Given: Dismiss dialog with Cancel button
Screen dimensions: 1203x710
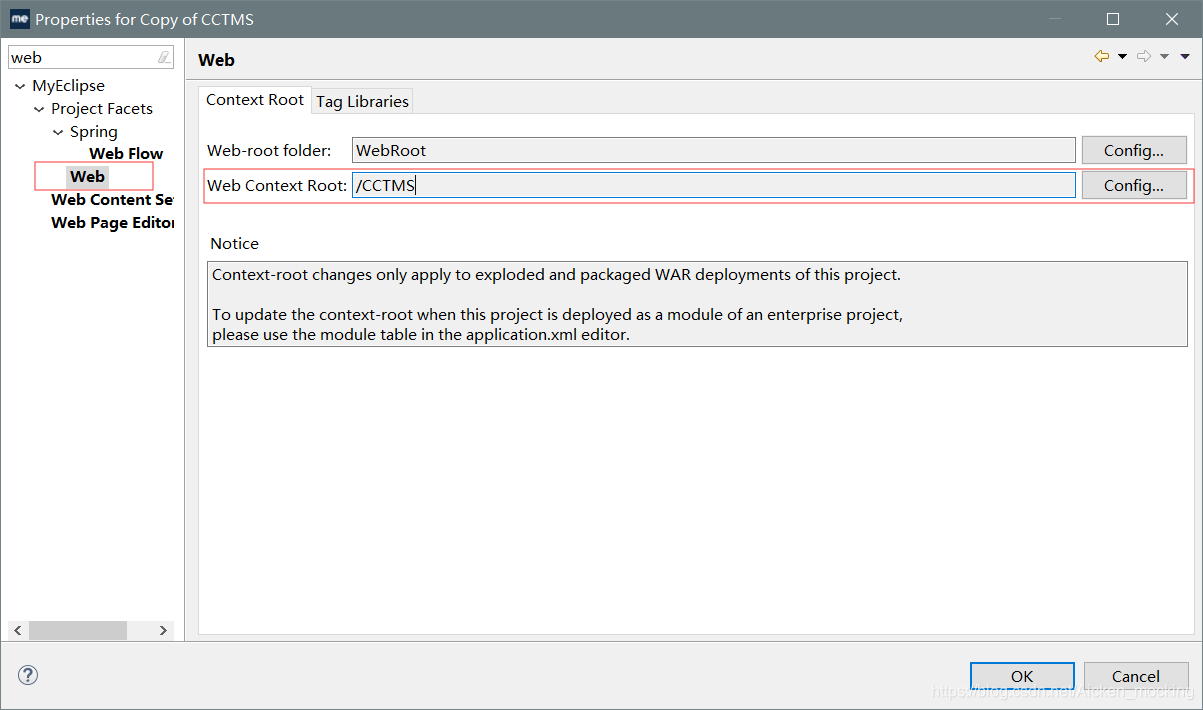Looking at the screenshot, I should (x=1136, y=676).
